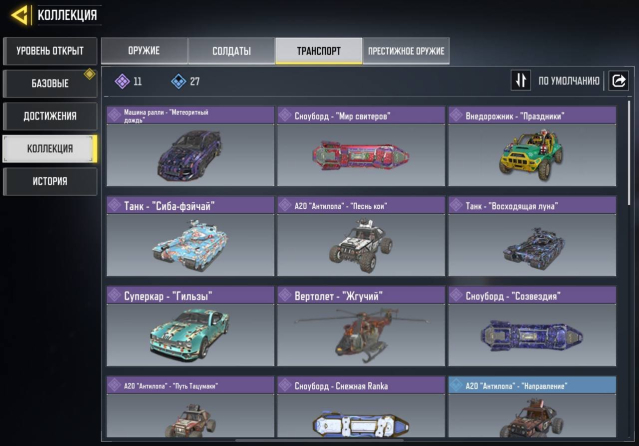This screenshot has width=639, height=446.
Task: Select the purple epic rarity filter icon
Action: 122,81
